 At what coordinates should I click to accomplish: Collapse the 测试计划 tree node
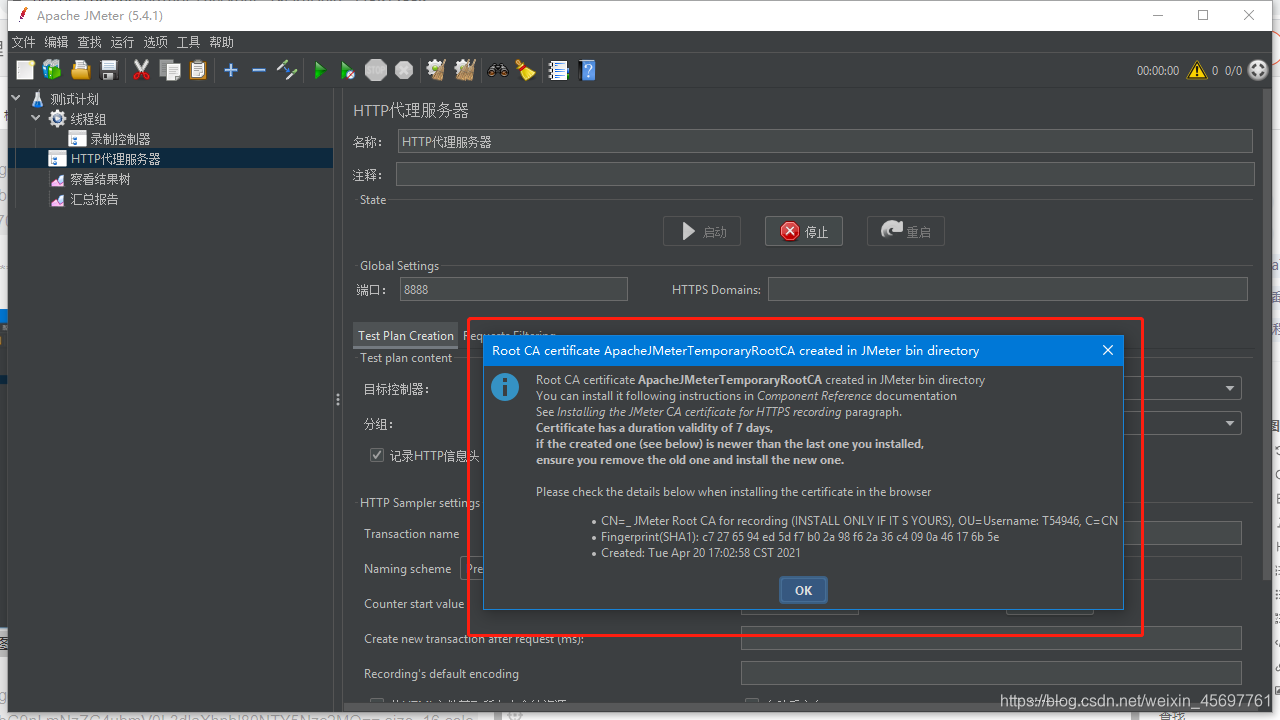point(17,99)
